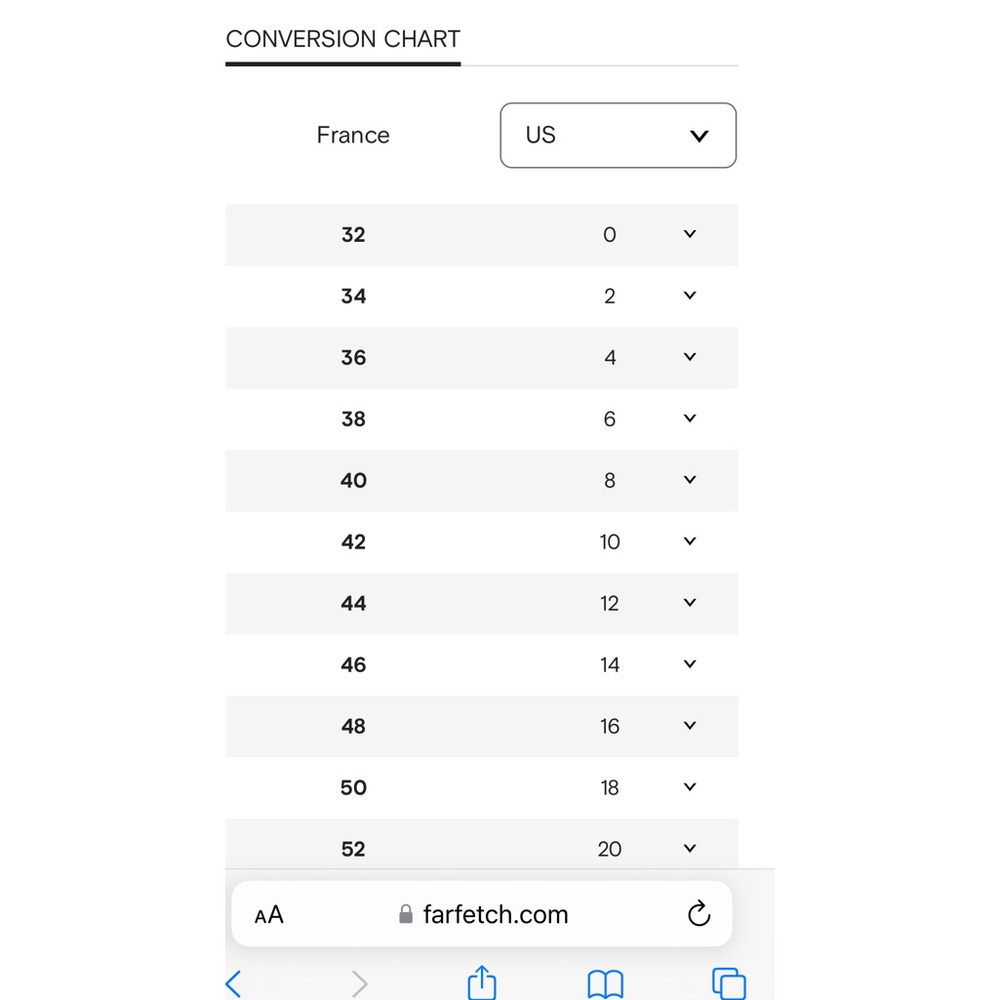Select the France 40 size row

coord(482,480)
